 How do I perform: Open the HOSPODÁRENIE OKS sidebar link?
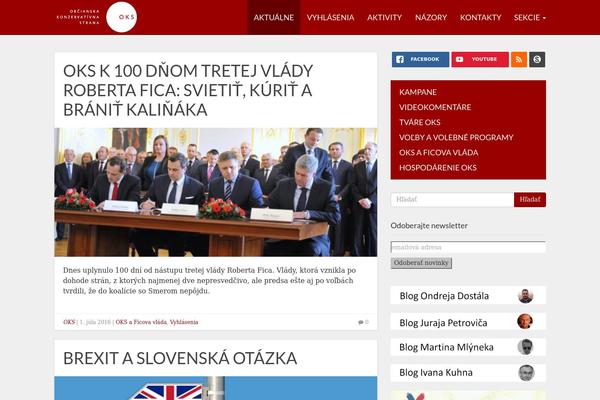point(438,168)
